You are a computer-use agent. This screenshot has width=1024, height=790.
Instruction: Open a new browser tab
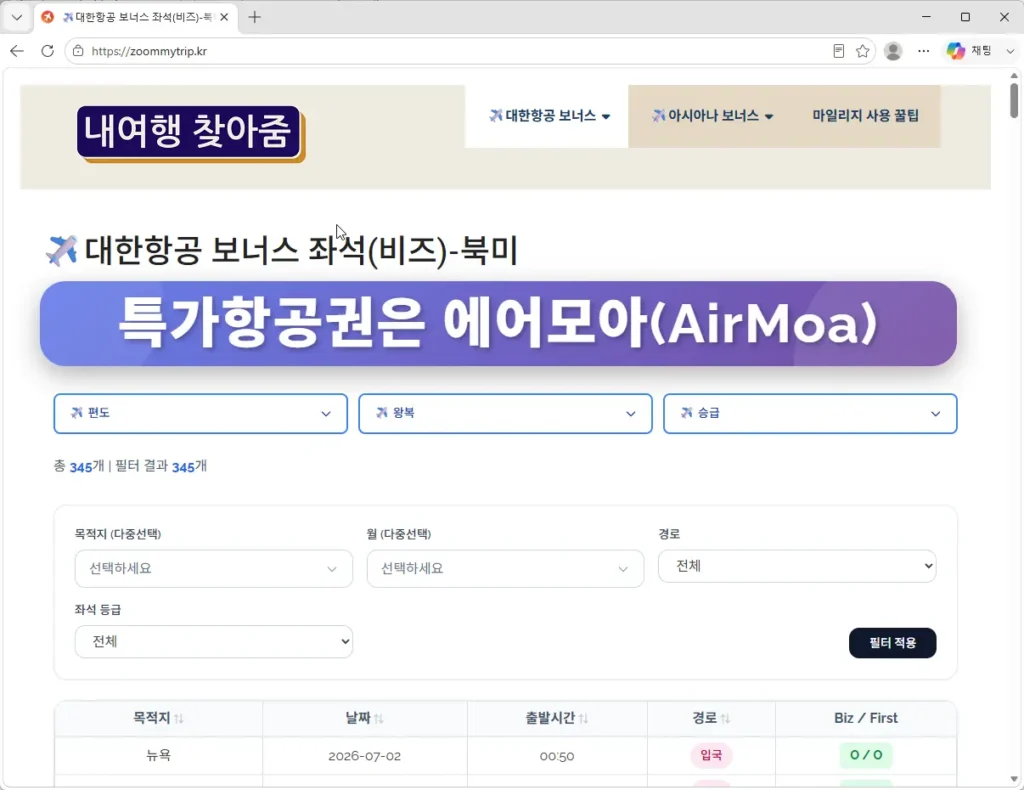pos(255,17)
